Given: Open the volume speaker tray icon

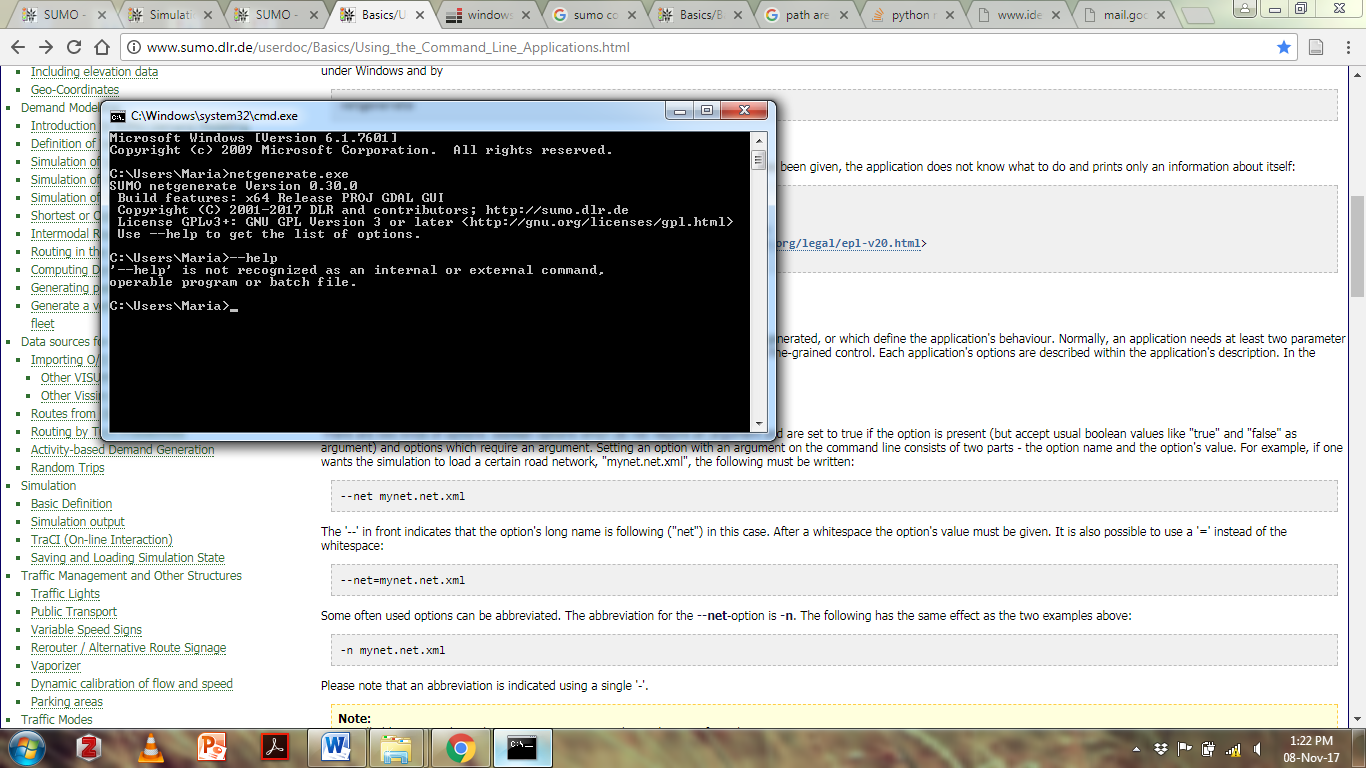Looking at the screenshot, I should [1256, 748].
